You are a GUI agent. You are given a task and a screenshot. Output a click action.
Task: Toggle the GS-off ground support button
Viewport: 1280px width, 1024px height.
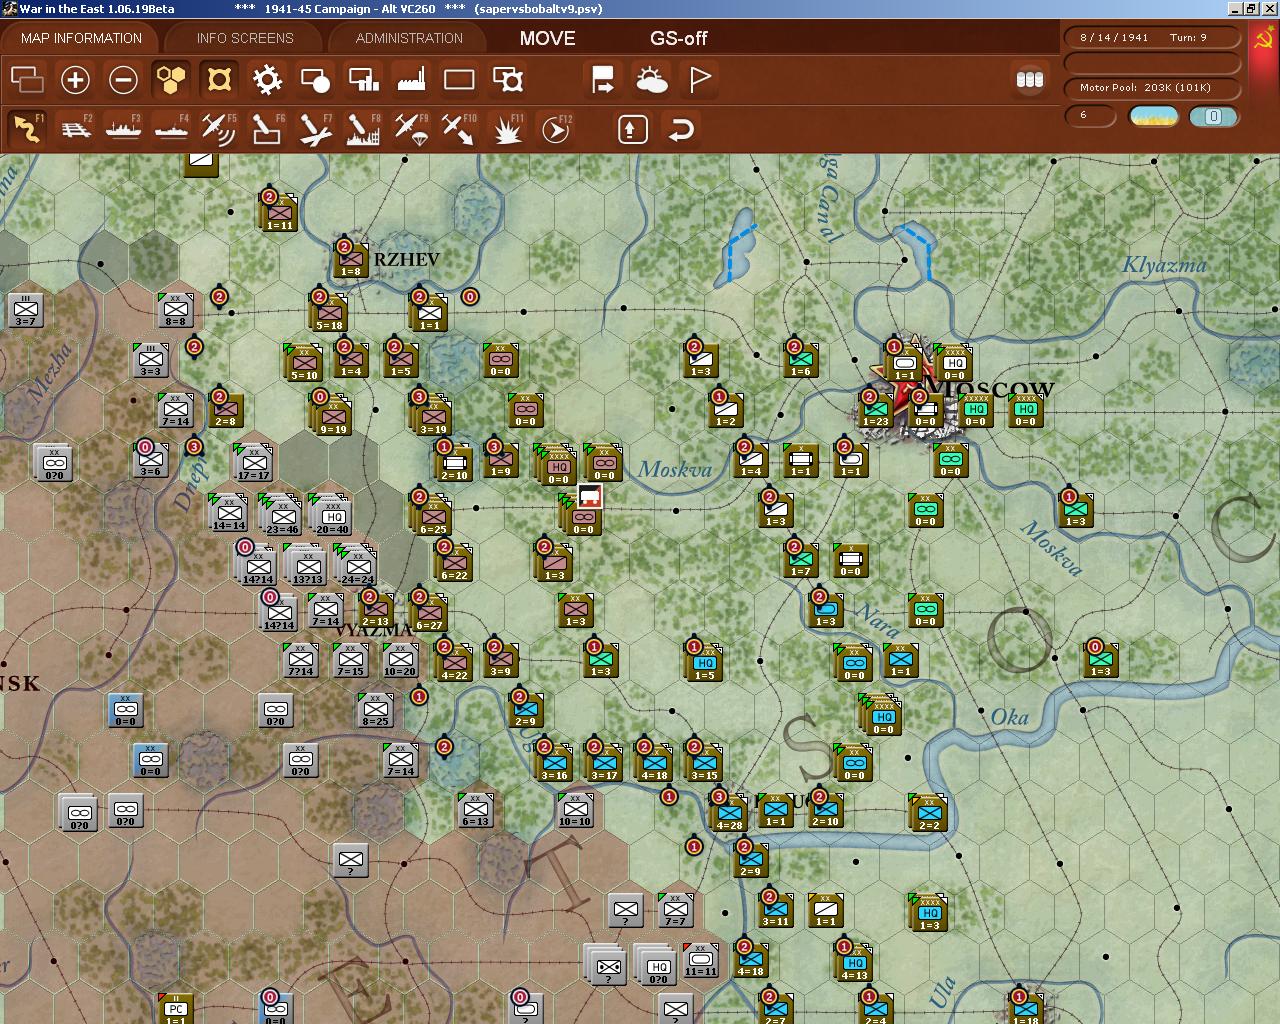[678, 38]
